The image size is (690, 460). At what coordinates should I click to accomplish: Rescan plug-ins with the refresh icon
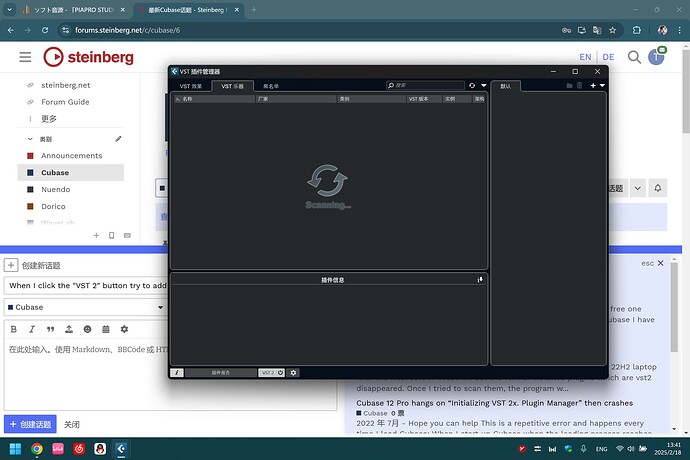tap(472, 85)
